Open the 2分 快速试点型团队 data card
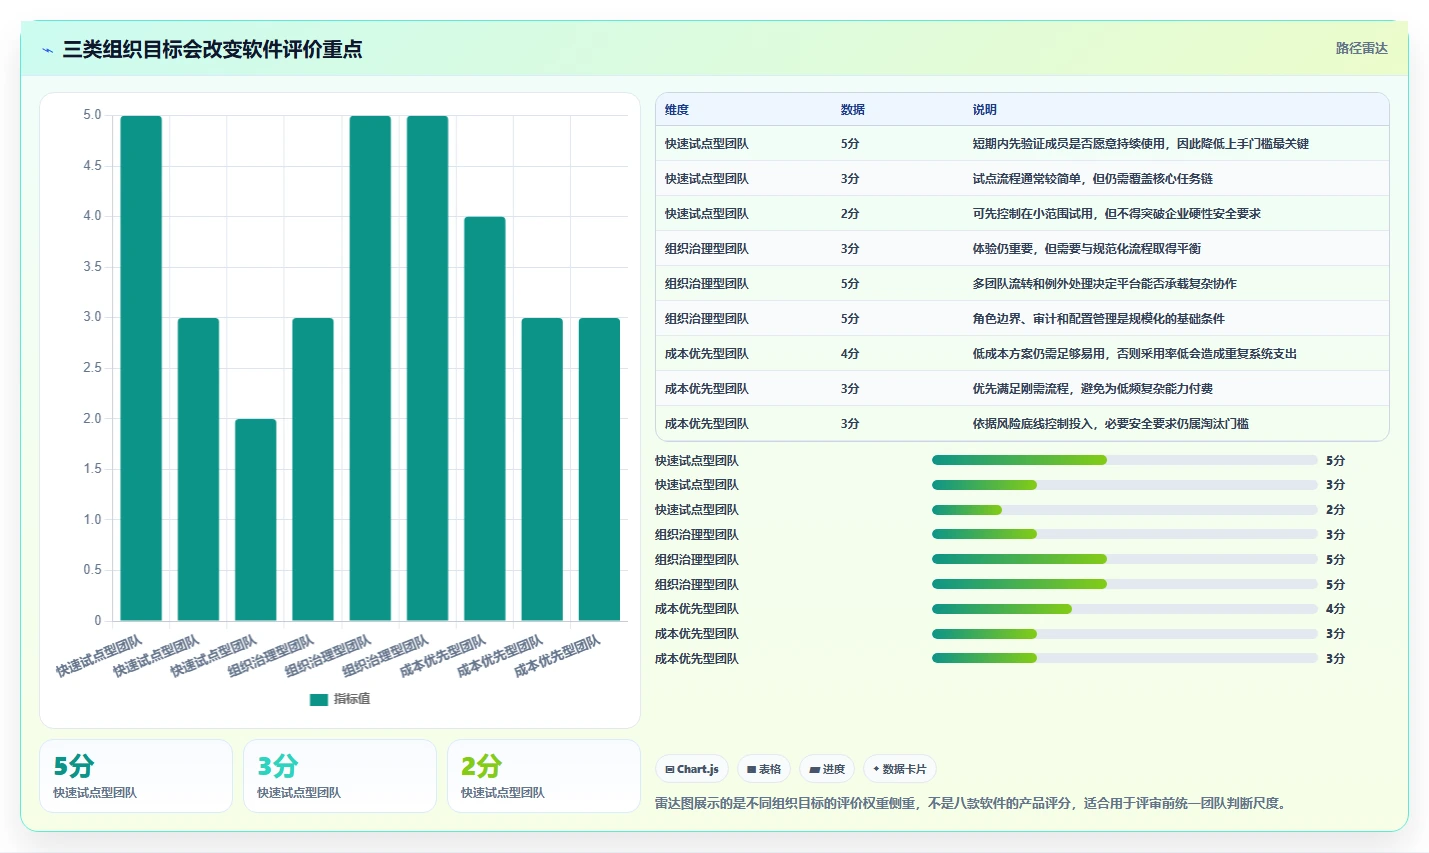The image size is (1429, 853). coord(544,776)
